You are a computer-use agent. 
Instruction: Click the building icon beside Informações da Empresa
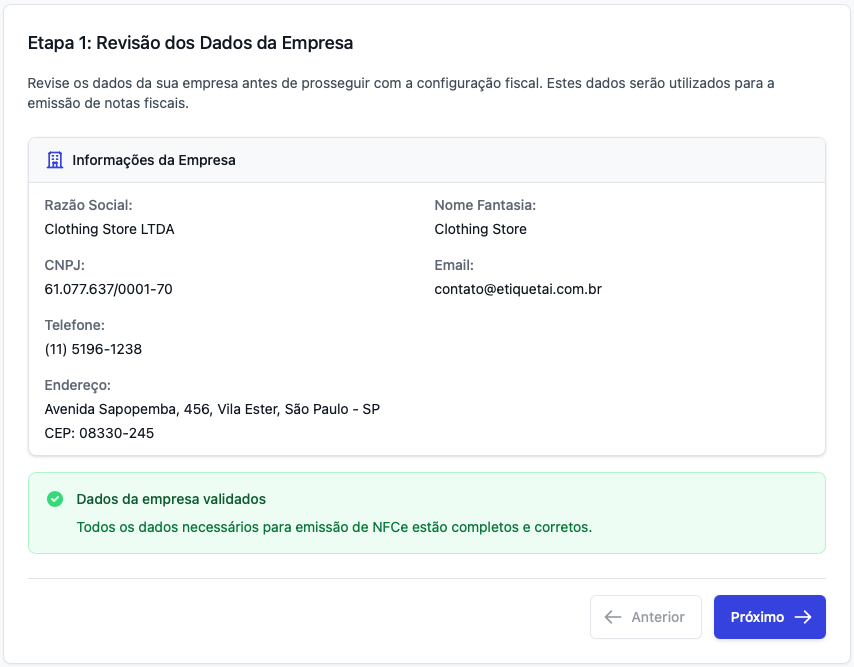pyautogui.click(x=55, y=160)
